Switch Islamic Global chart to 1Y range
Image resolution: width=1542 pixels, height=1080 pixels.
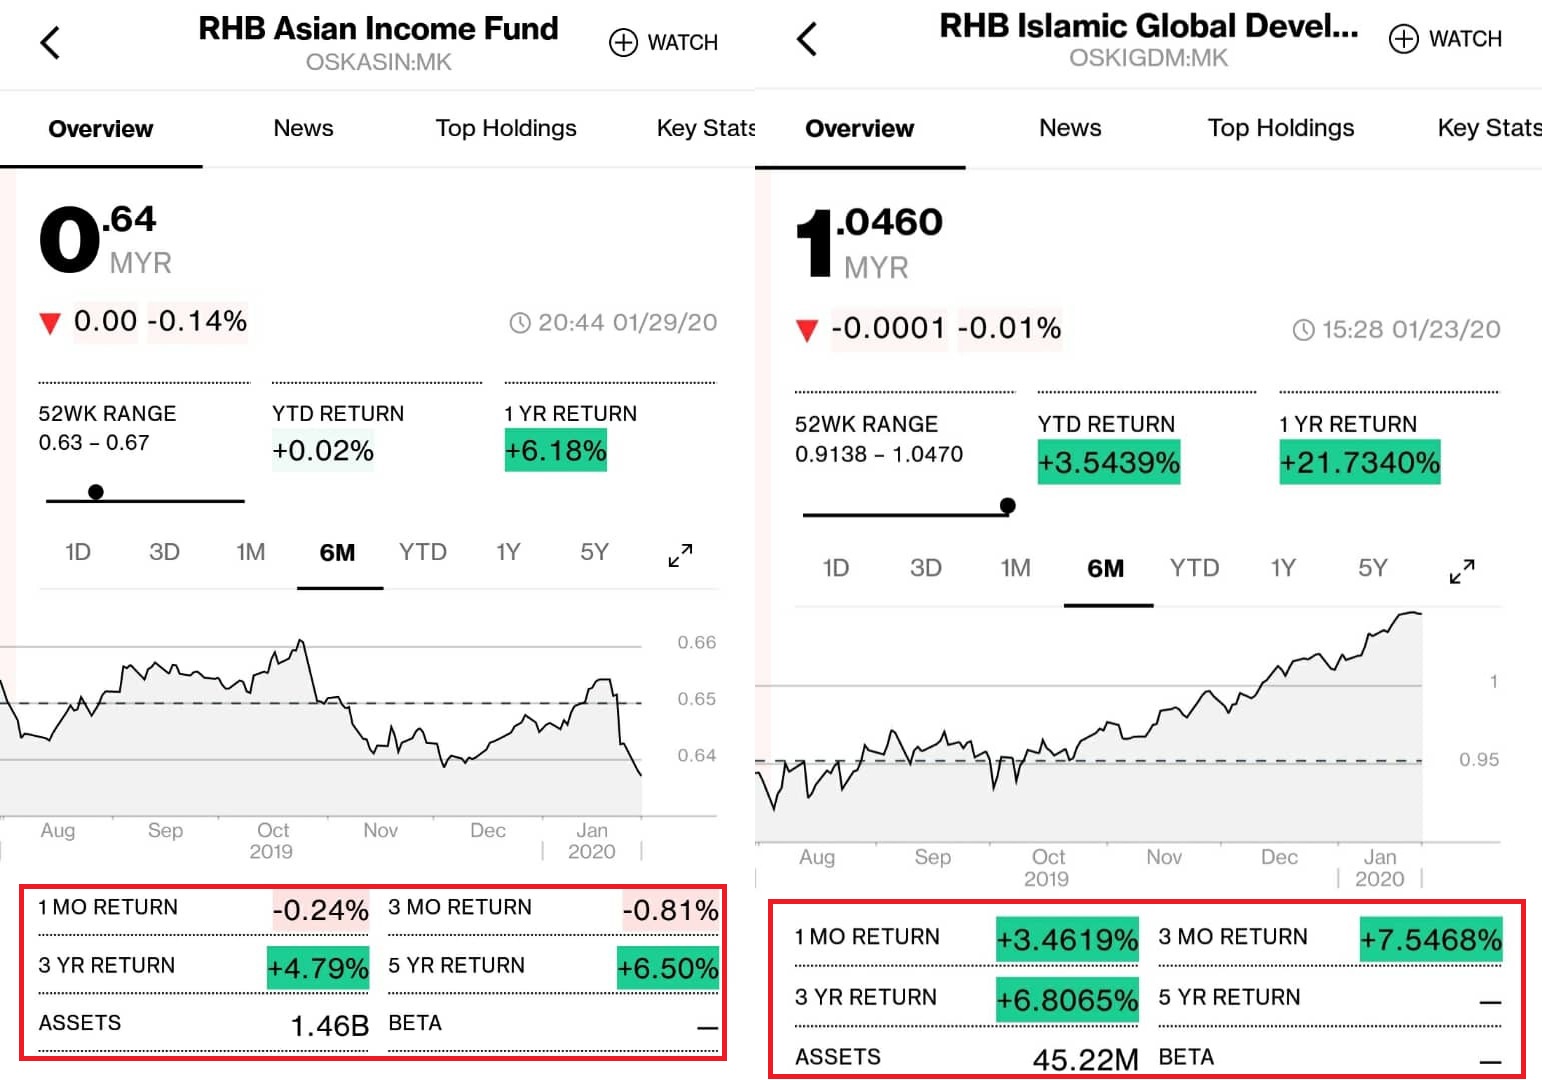point(1283,568)
